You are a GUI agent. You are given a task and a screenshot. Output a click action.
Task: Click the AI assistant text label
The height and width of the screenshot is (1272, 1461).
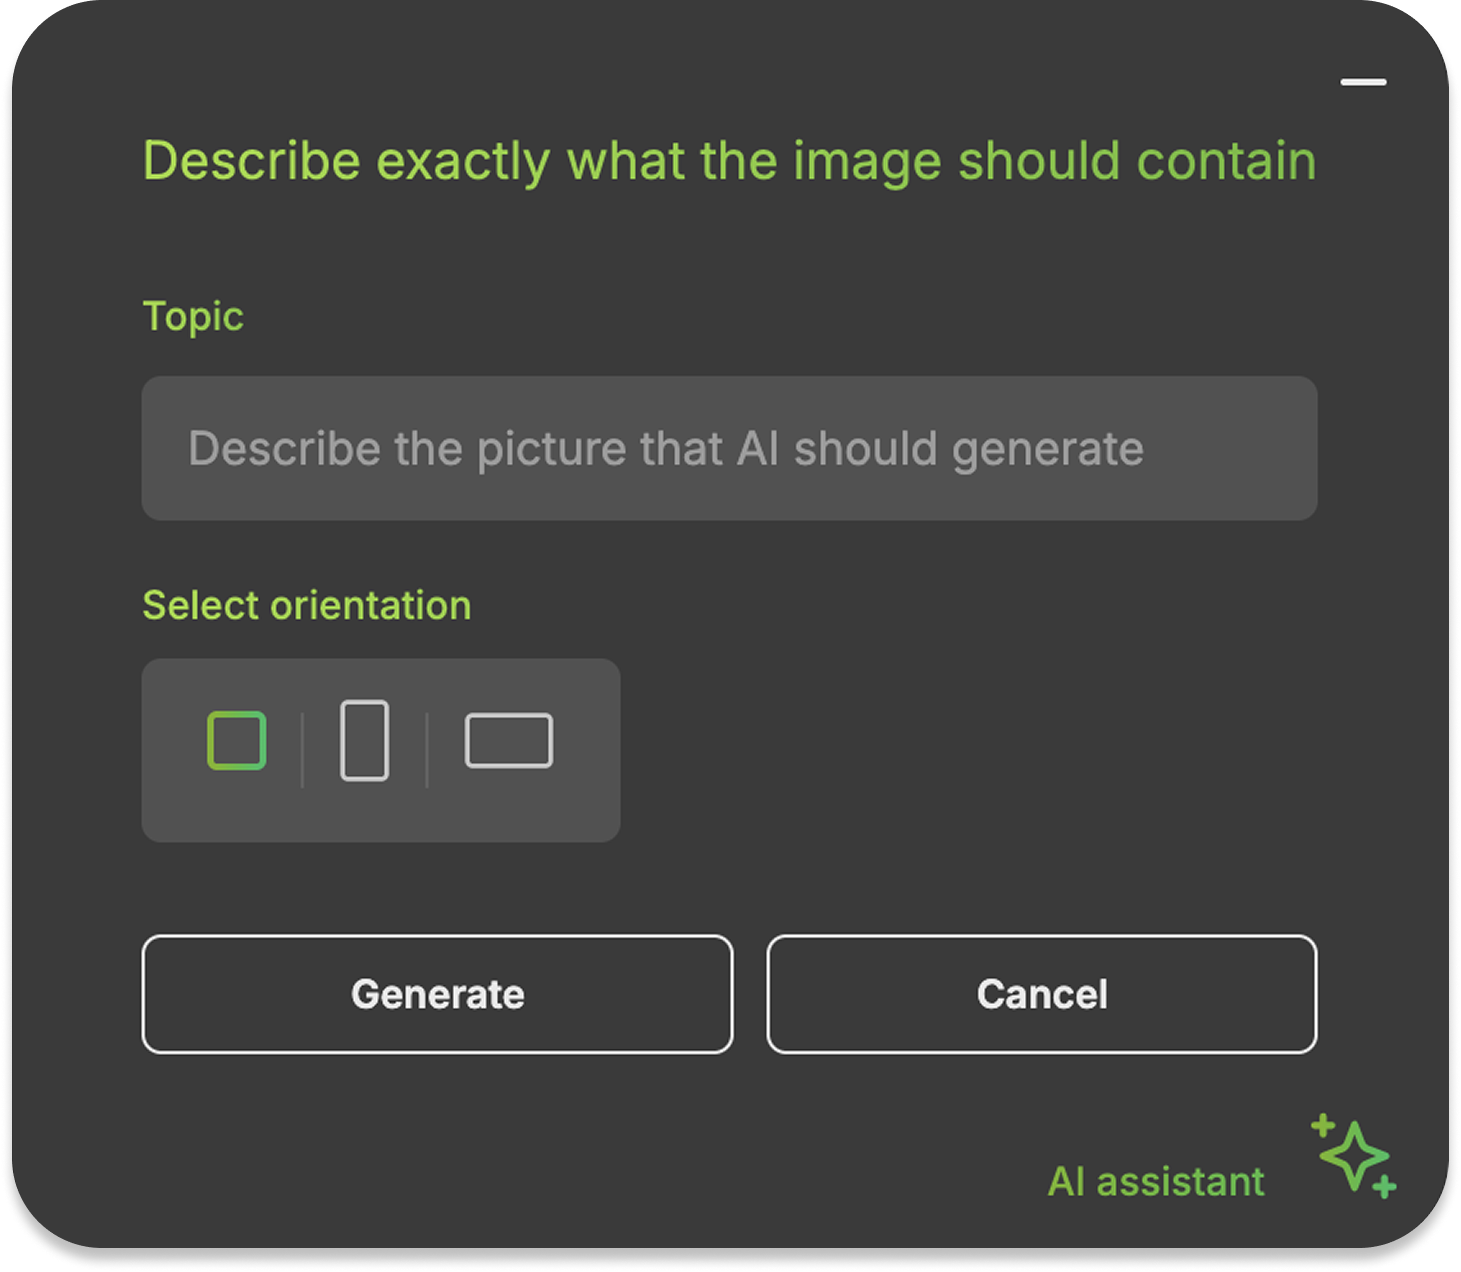(x=1156, y=1182)
